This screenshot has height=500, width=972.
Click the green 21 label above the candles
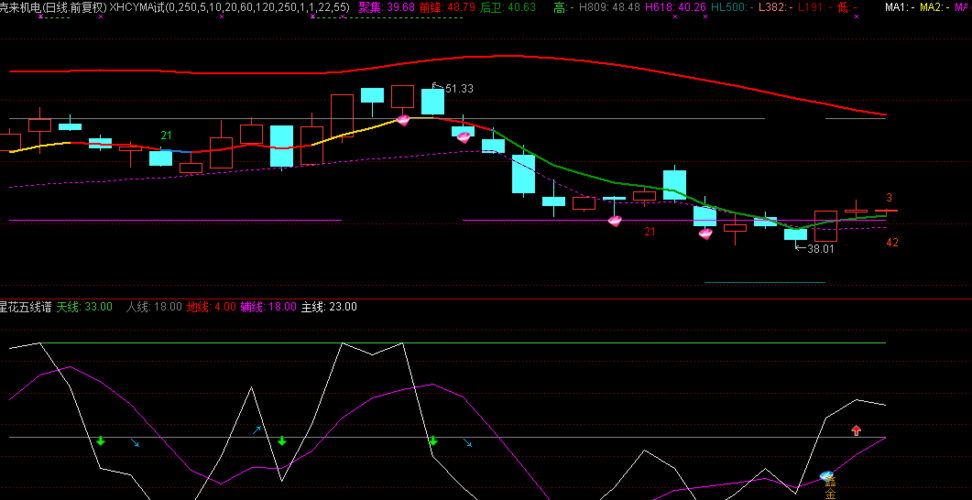166,136
